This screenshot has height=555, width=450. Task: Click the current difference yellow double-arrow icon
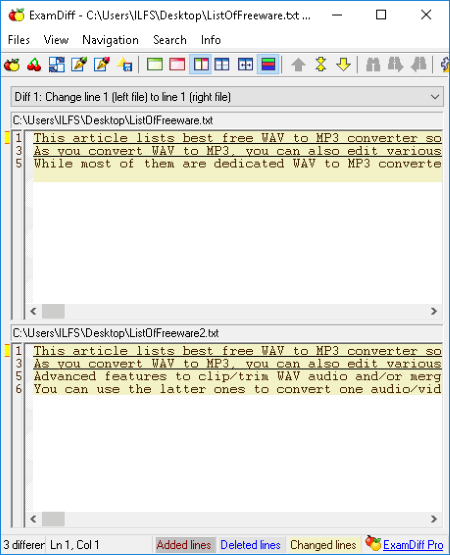(x=321, y=65)
